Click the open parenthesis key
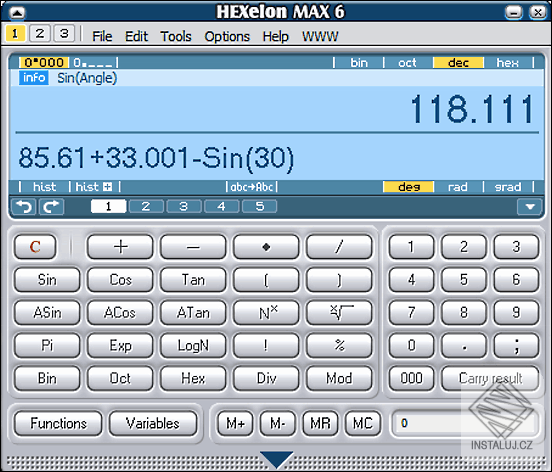This screenshot has height=472, width=552. [x=266, y=280]
